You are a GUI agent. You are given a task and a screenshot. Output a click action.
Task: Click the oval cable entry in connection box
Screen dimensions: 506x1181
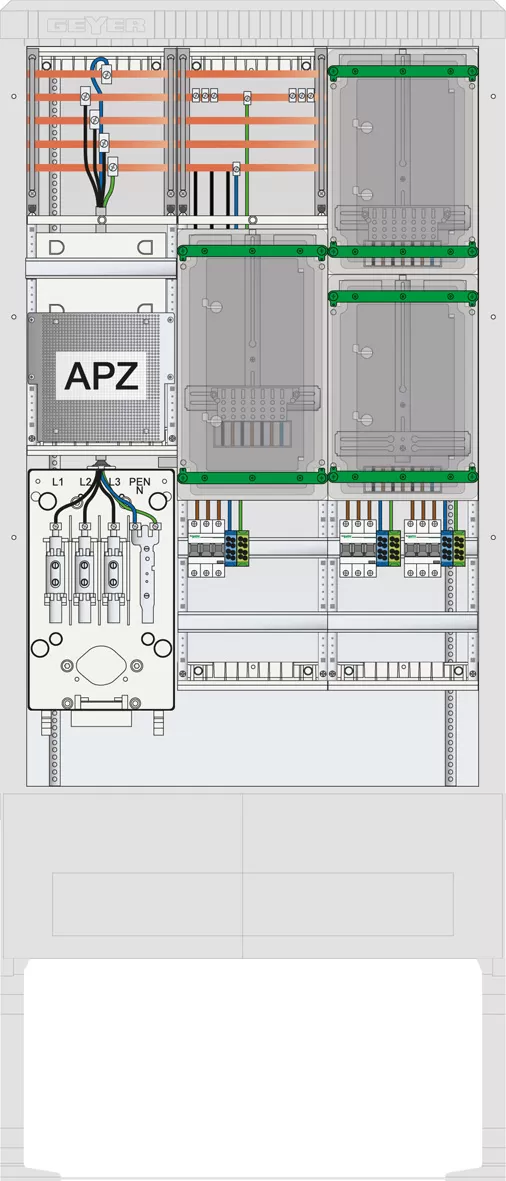coord(101,665)
